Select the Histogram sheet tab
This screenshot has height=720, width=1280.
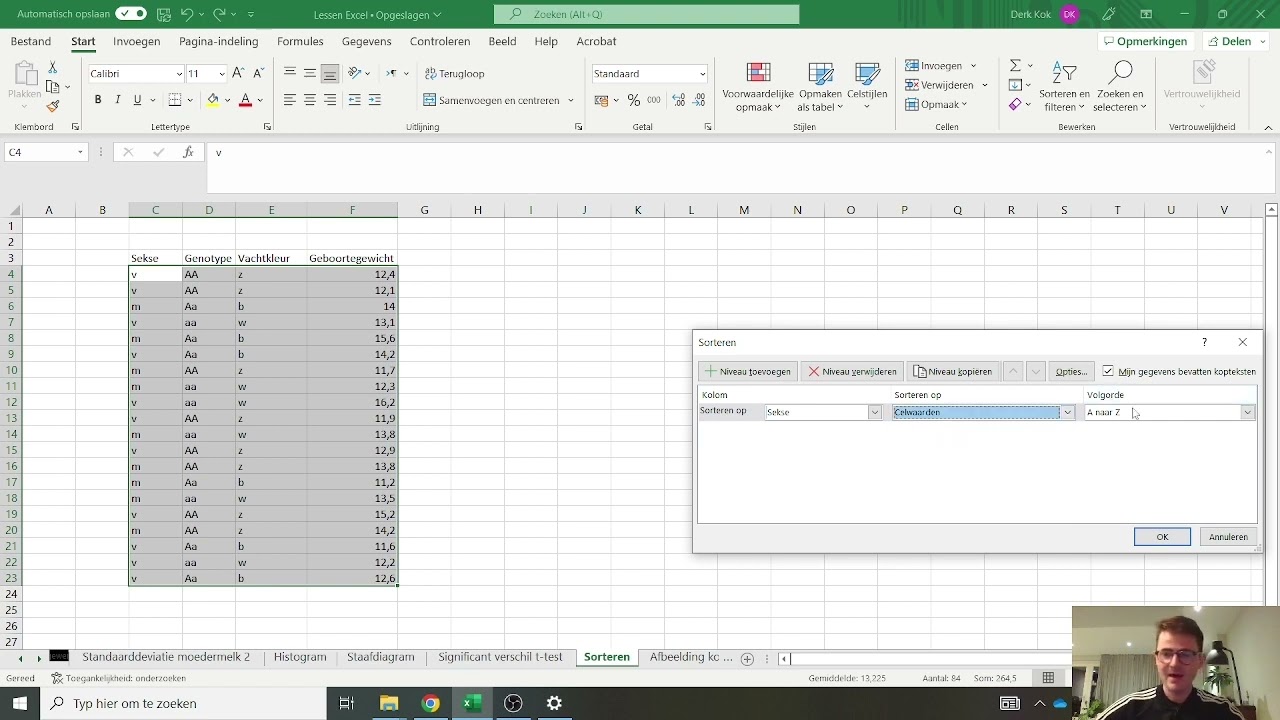pyautogui.click(x=300, y=657)
